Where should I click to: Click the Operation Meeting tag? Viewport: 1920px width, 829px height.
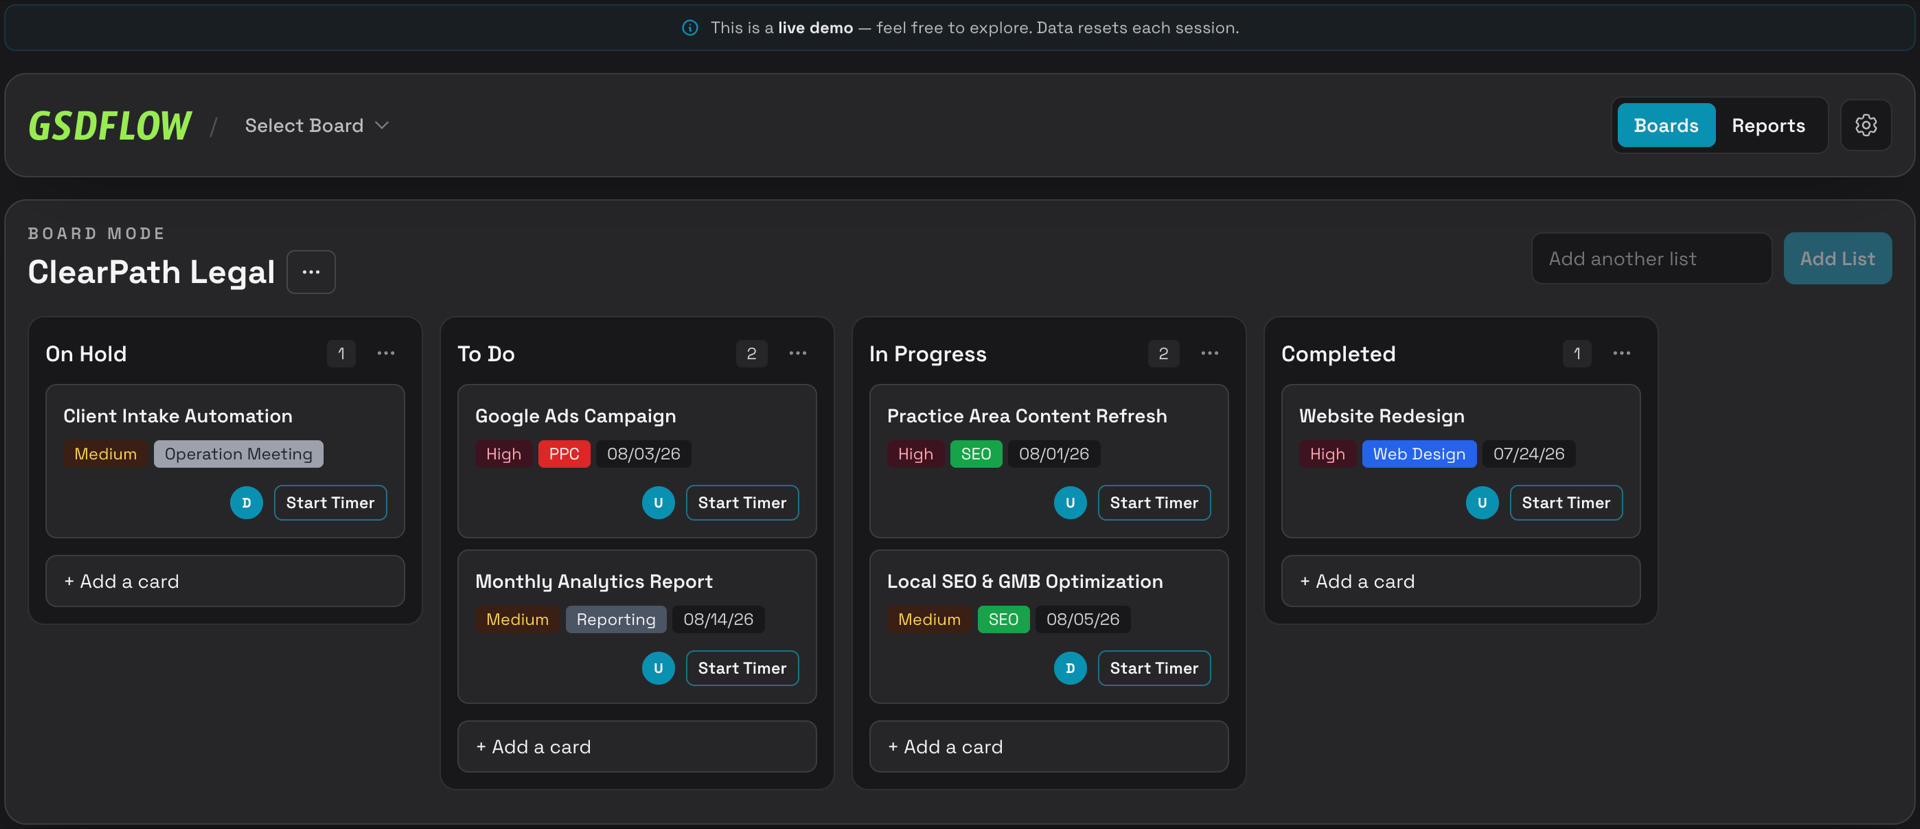(238, 454)
